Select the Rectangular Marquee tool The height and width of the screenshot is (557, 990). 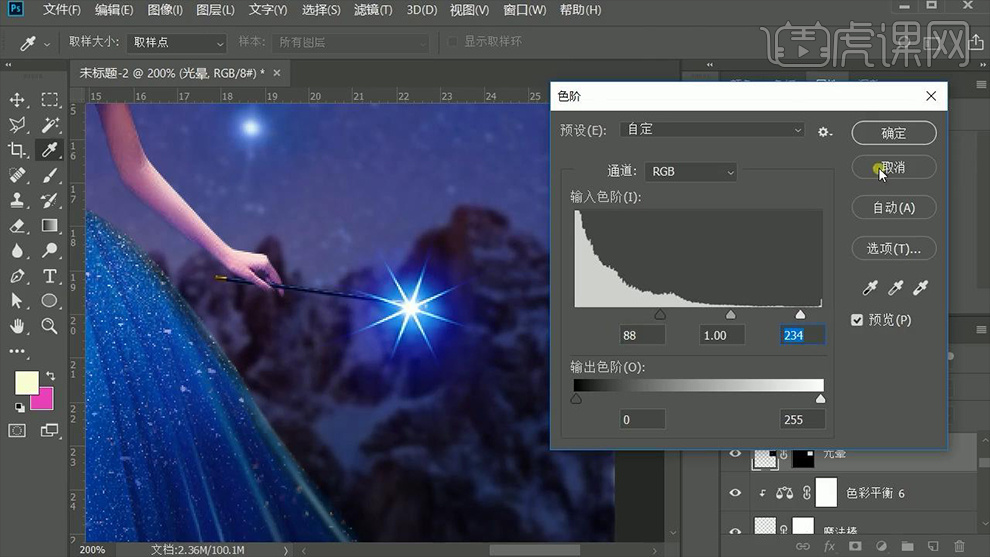[x=49, y=100]
